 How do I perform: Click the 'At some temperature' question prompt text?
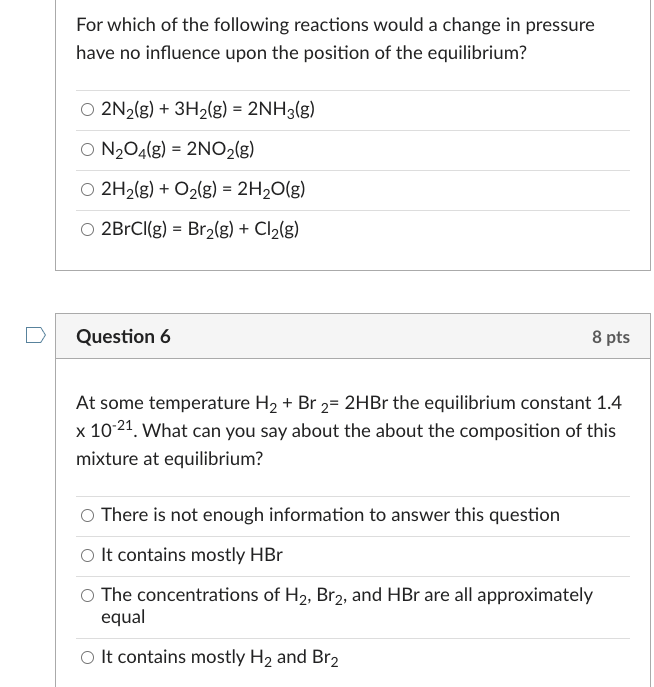tap(349, 431)
